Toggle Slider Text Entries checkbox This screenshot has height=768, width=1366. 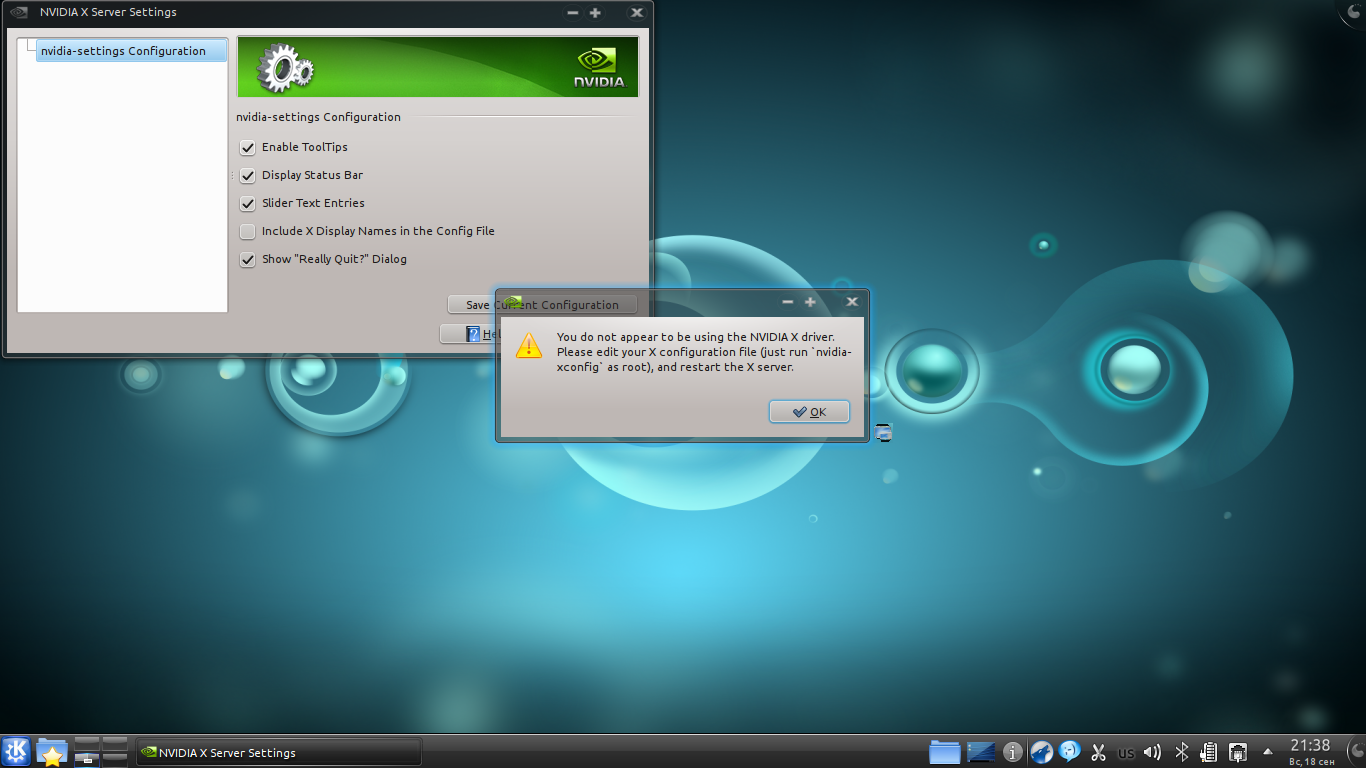pyautogui.click(x=248, y=203)
